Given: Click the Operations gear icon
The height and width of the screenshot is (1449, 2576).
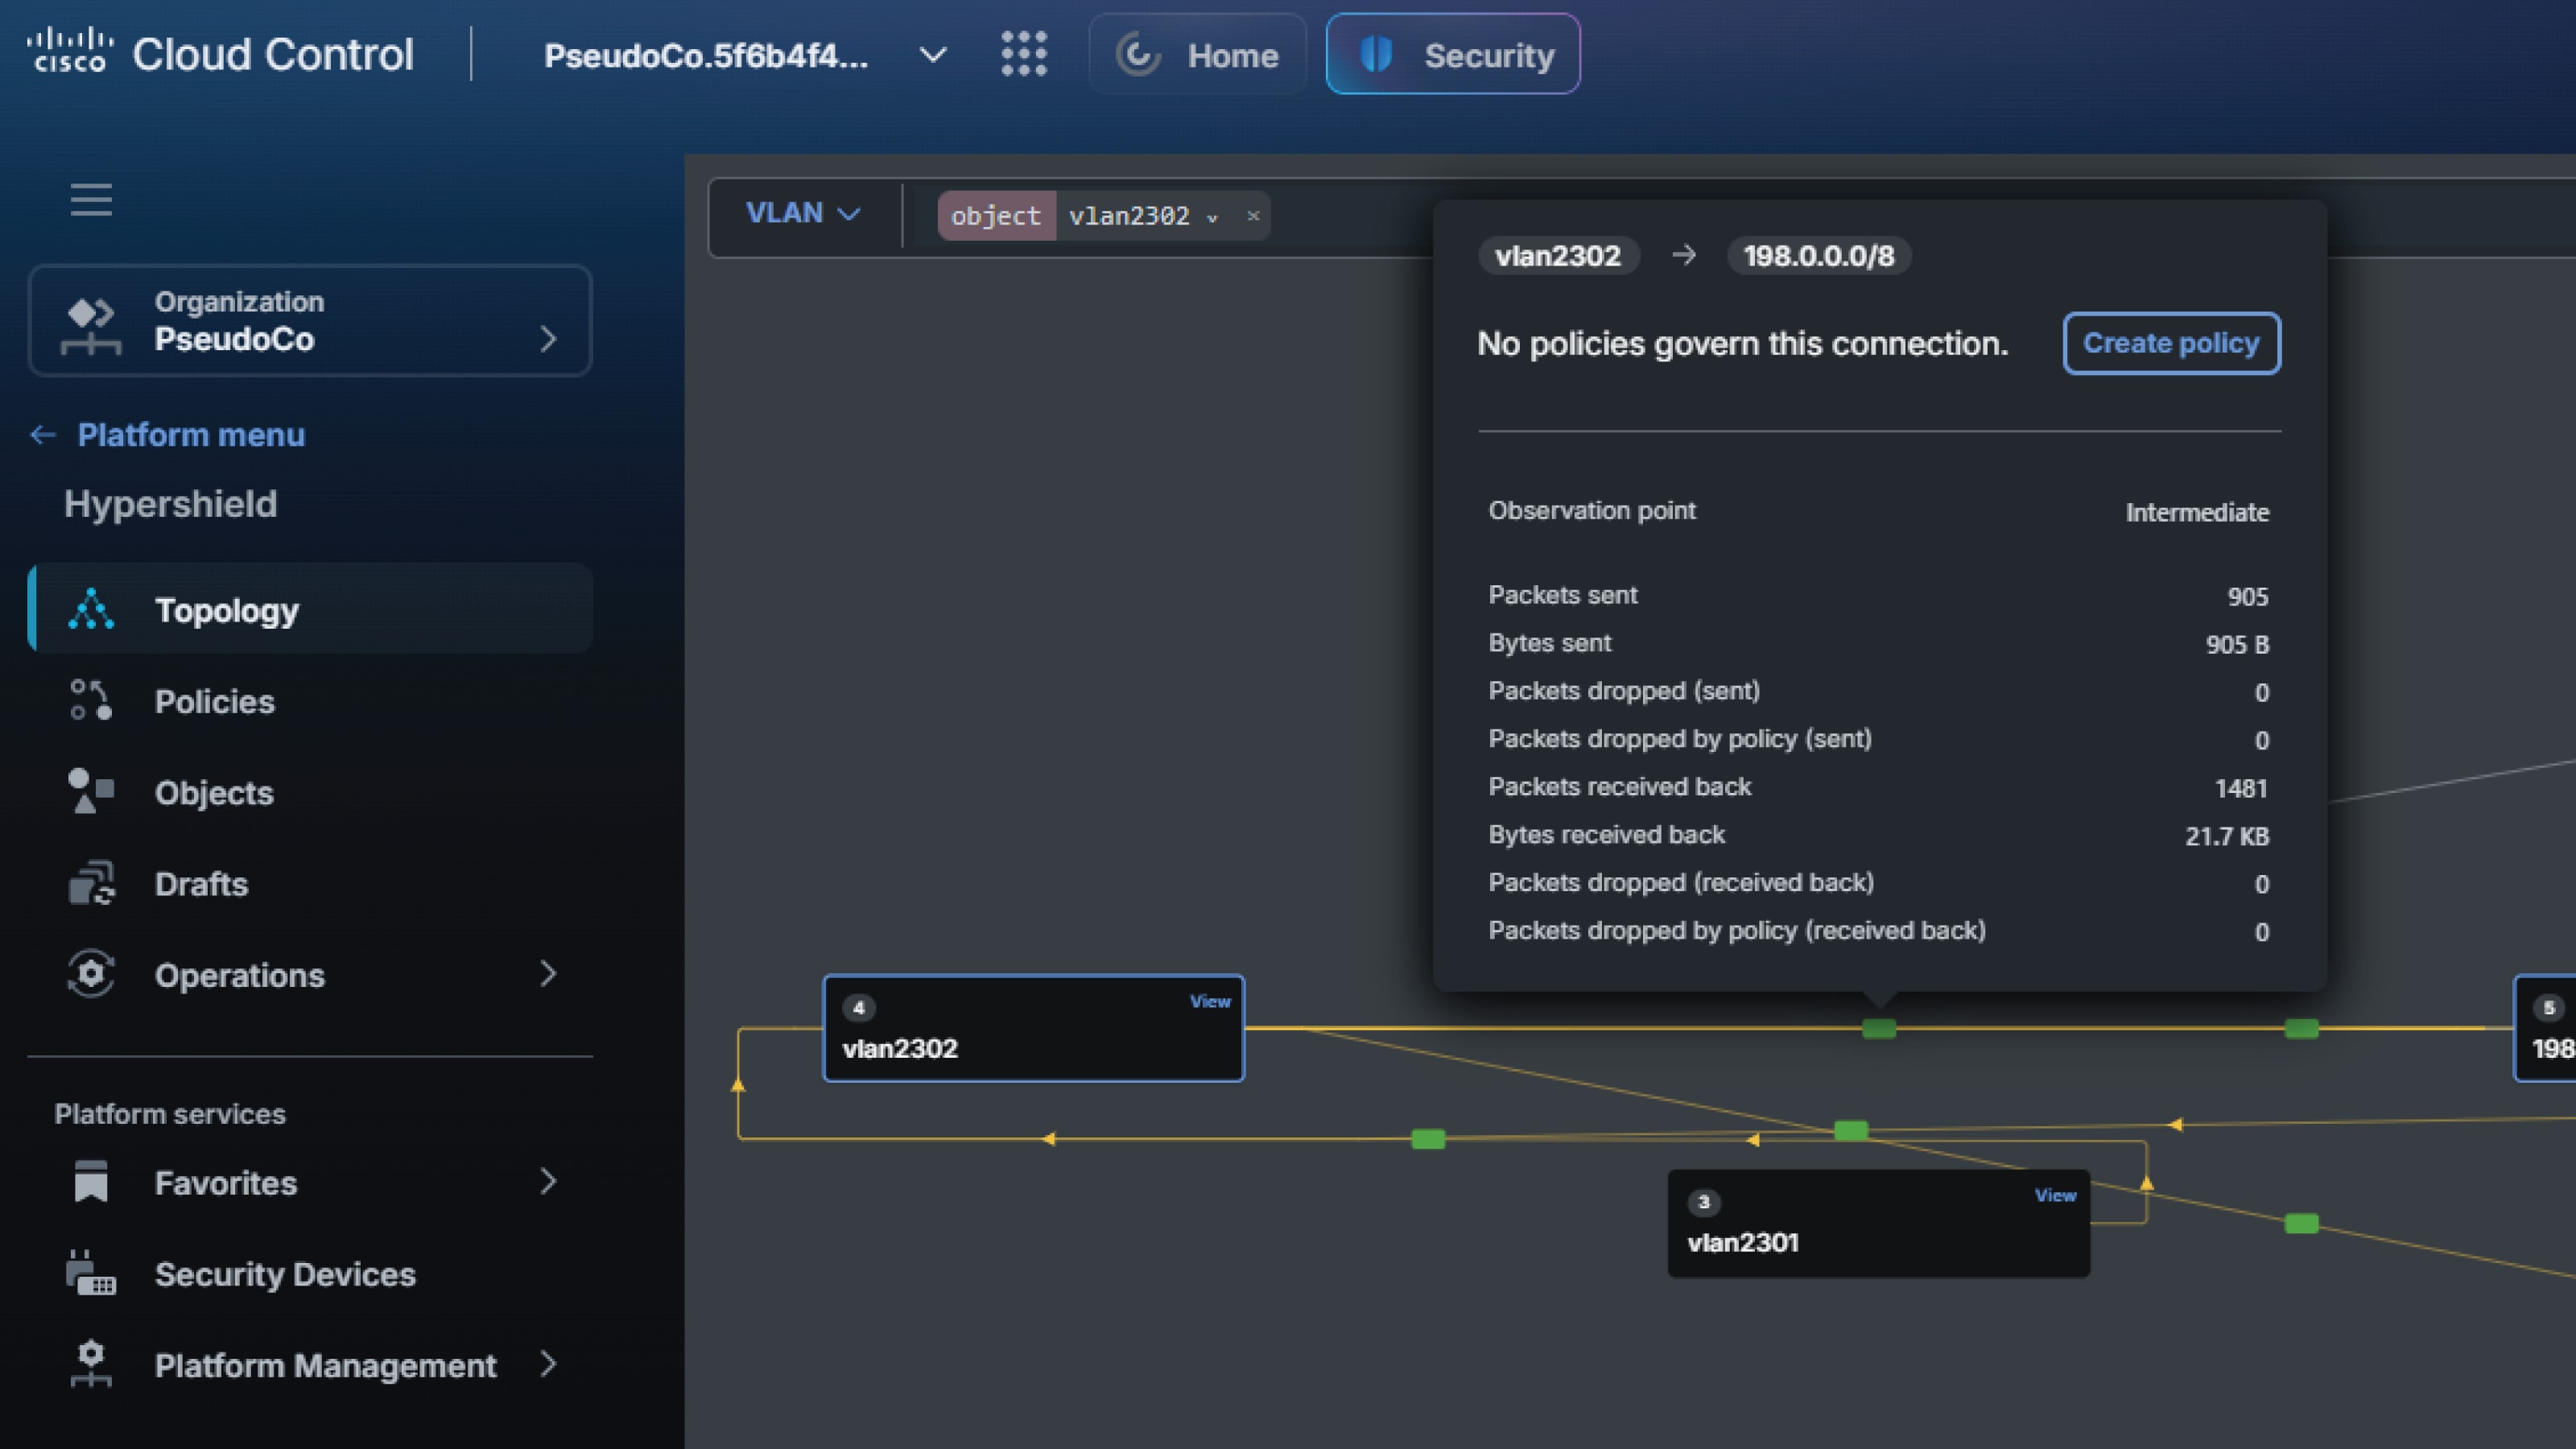Looking at the screenshot, I should tap(91, 974).
